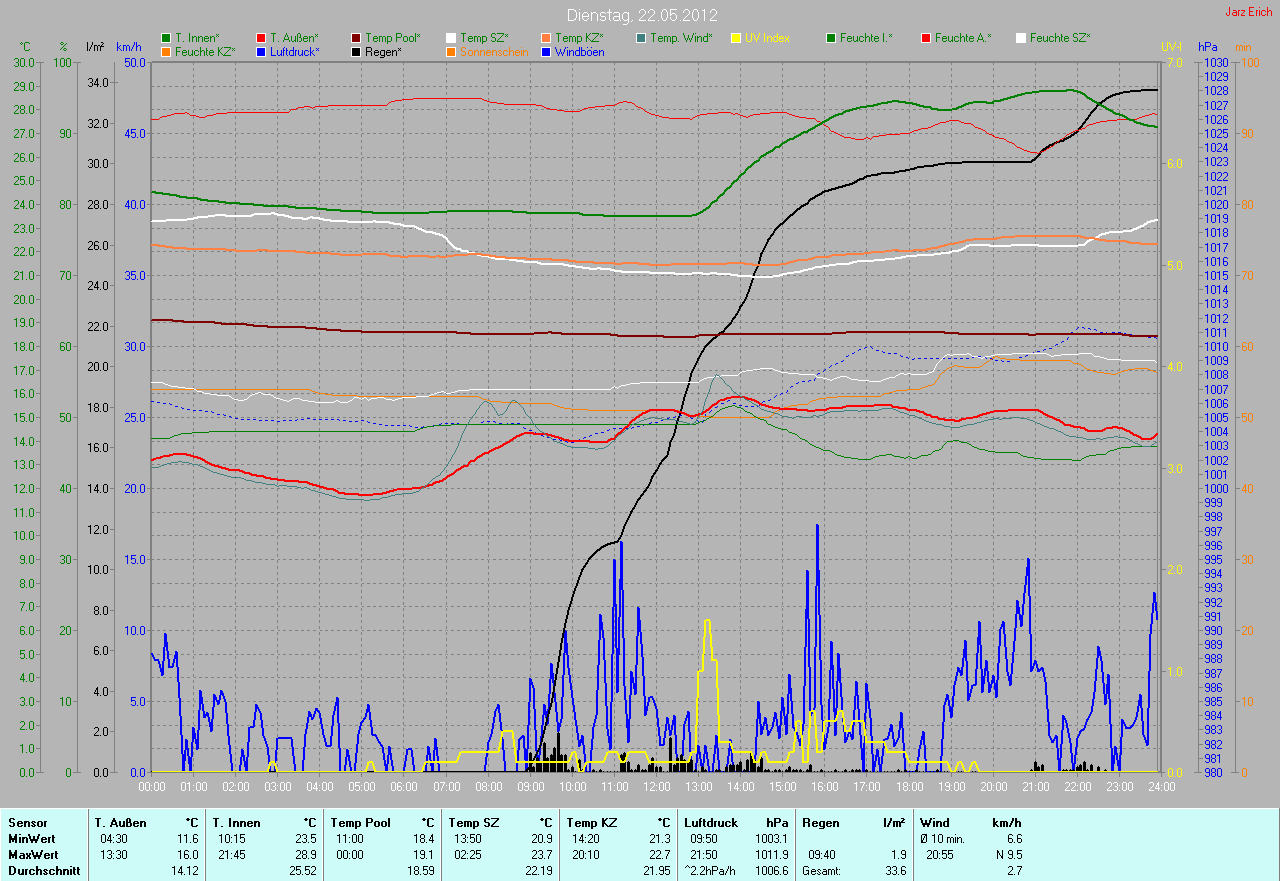This screenshot has height=881, width=1280.
Task: Select the 'Ø 10 min.' wind label
Action: click(943, 839)
